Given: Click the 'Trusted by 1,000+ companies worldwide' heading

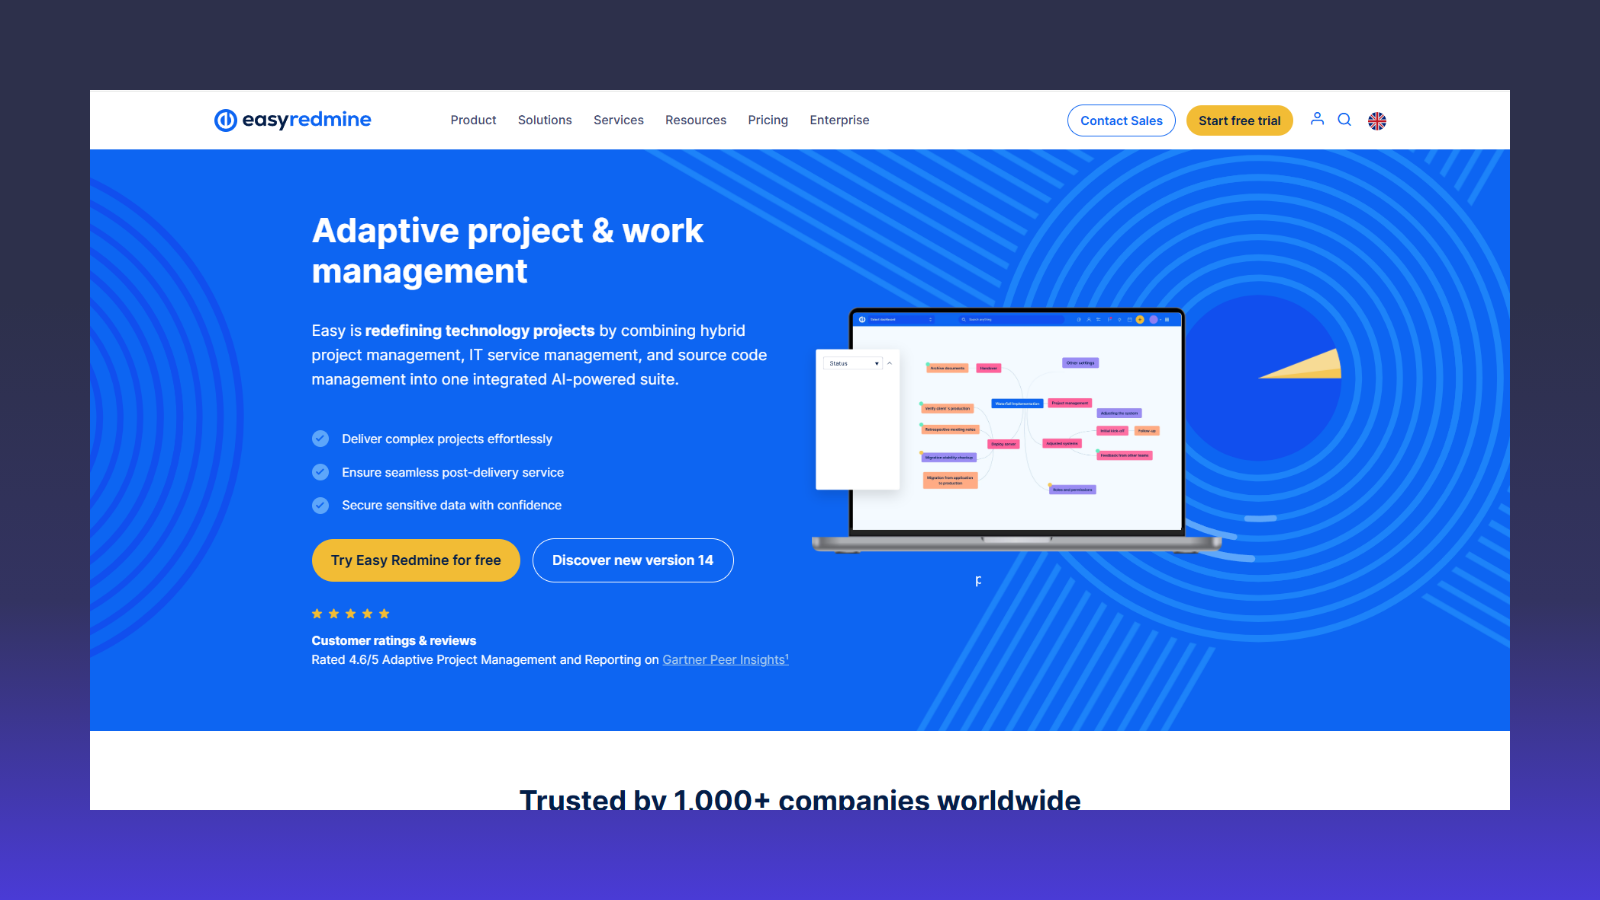Looking at the screenshot, I should click(x=800, y=799).
